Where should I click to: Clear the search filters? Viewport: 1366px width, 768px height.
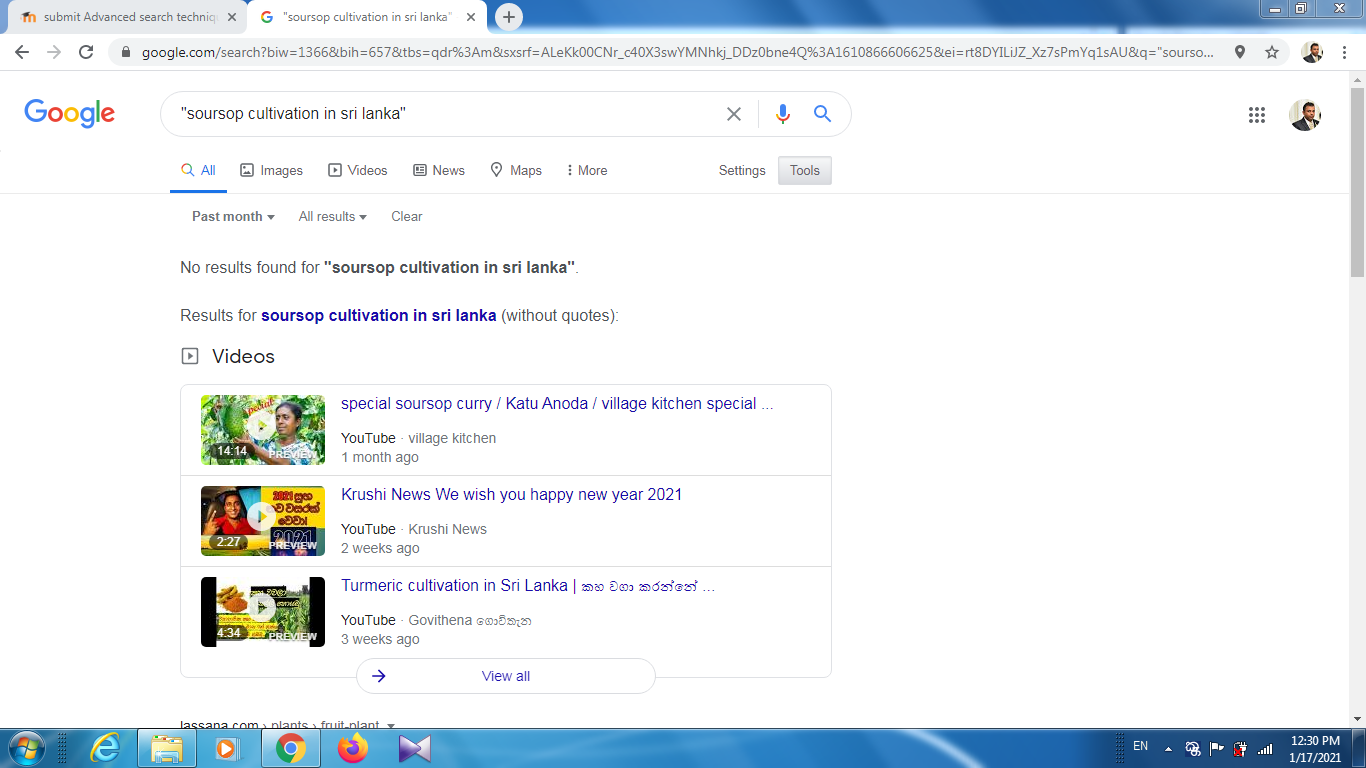(x=407, y=216)
